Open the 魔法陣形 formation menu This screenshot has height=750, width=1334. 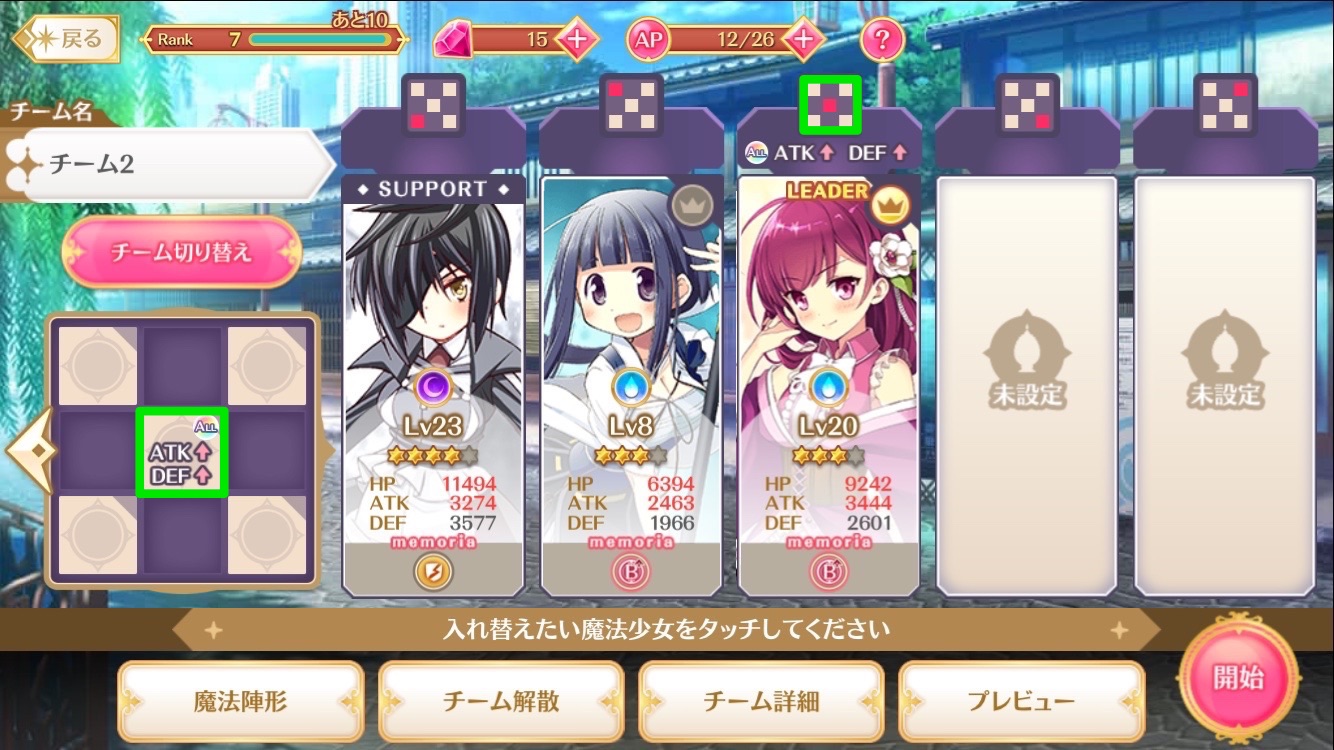[240, 701]
